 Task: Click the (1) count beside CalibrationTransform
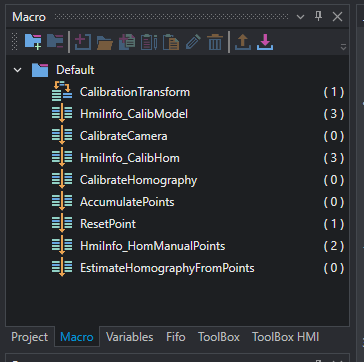(x=334, y=92)
